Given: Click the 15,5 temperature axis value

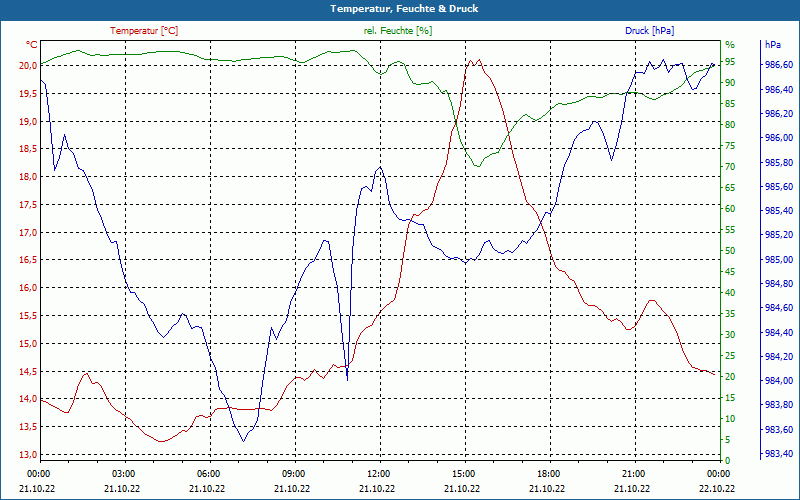Looking at the screenshot, I should [x=28, y=316].
